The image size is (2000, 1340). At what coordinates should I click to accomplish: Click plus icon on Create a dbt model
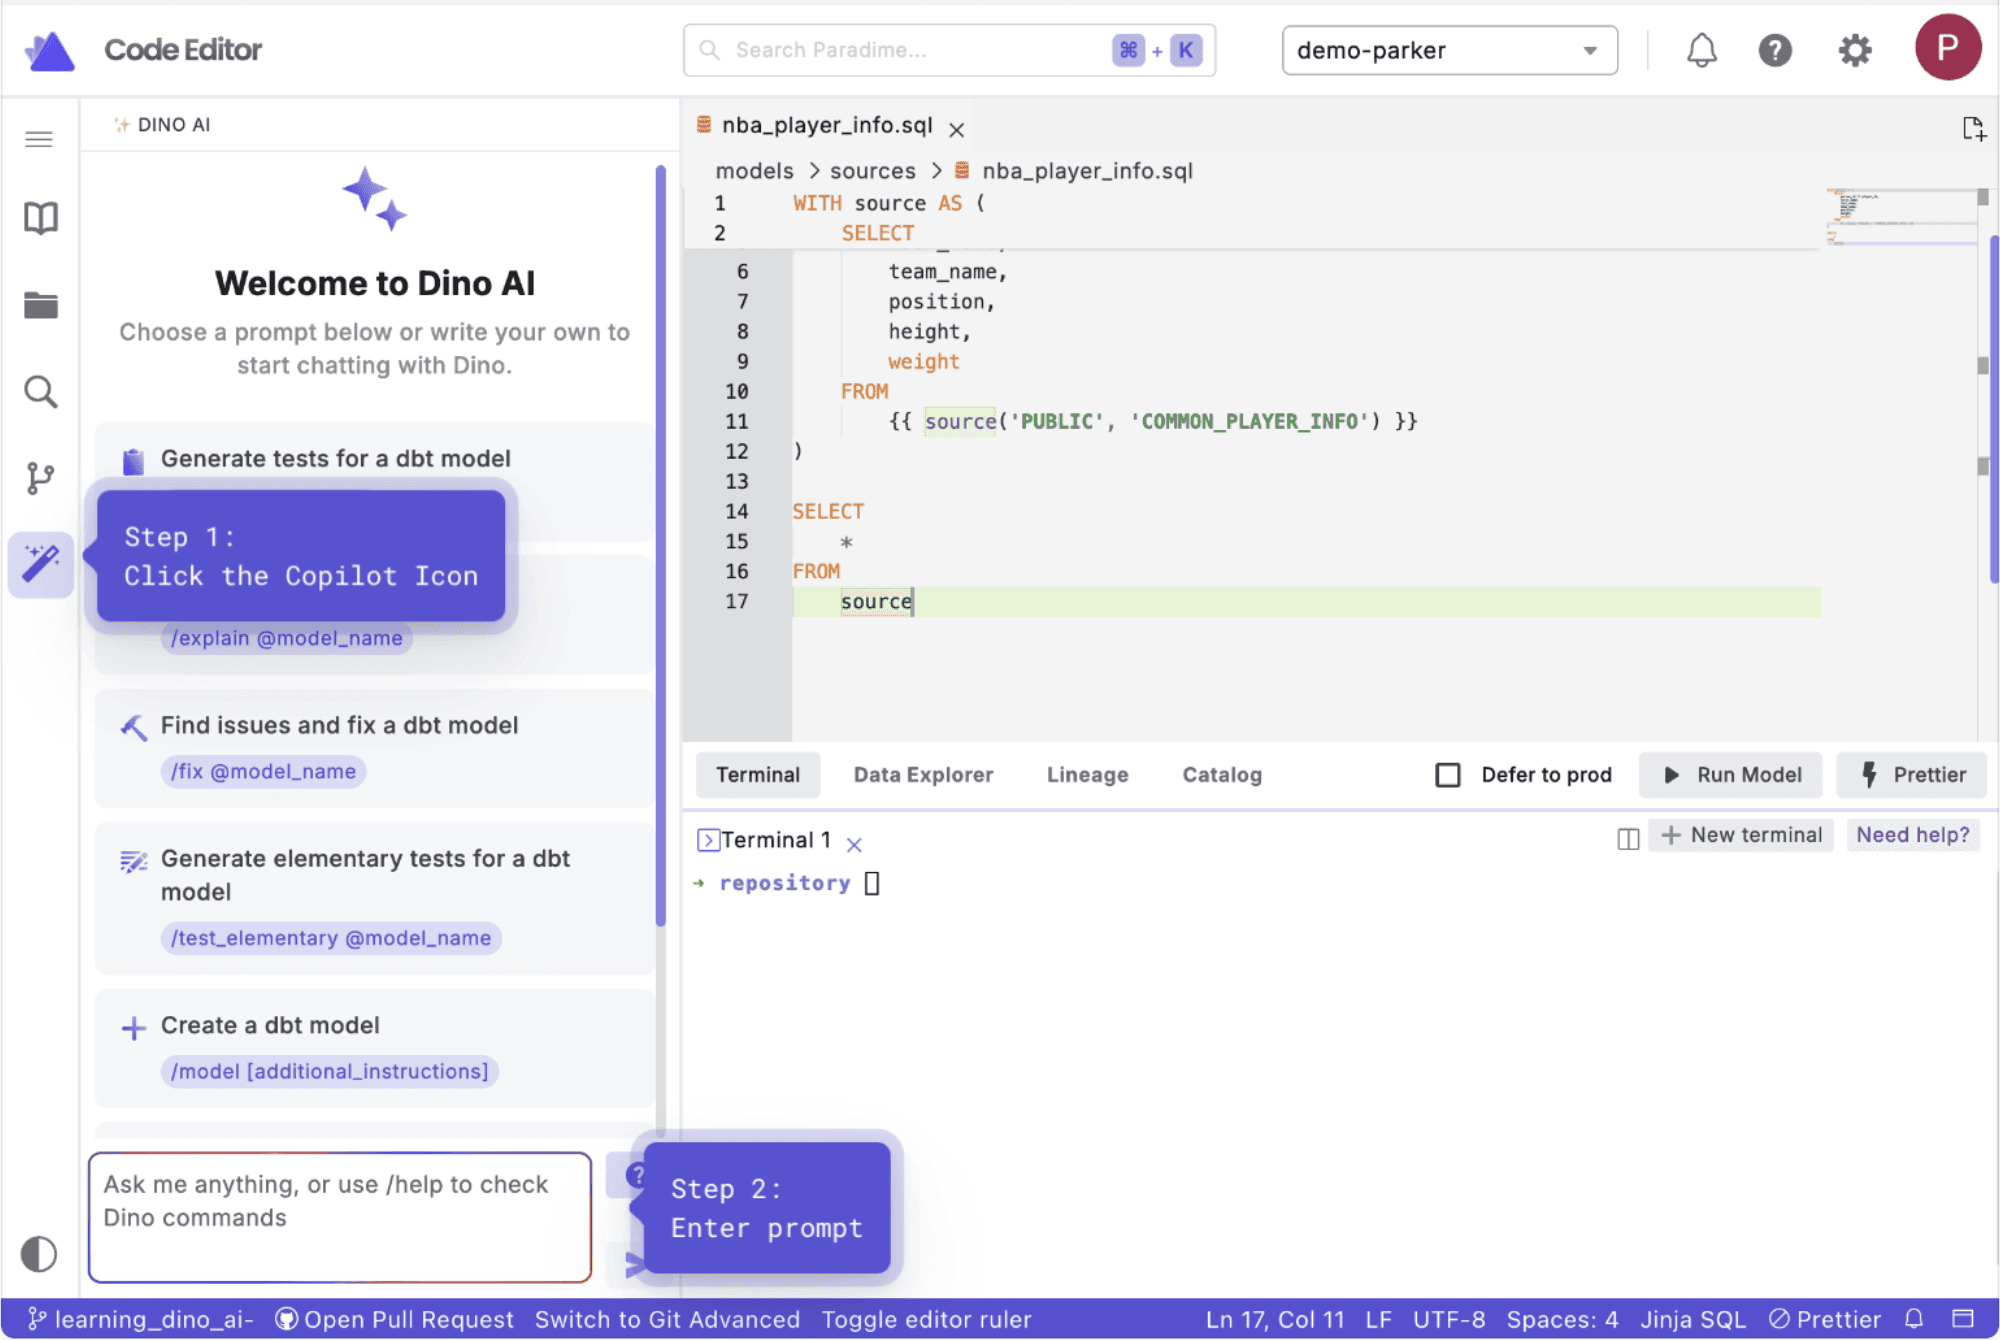pos(133,1028)
